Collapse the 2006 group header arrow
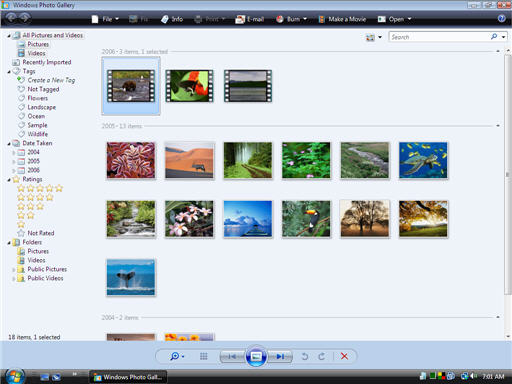Image resolution: width=512 pixels, height=384 pixels. point(498,51)
